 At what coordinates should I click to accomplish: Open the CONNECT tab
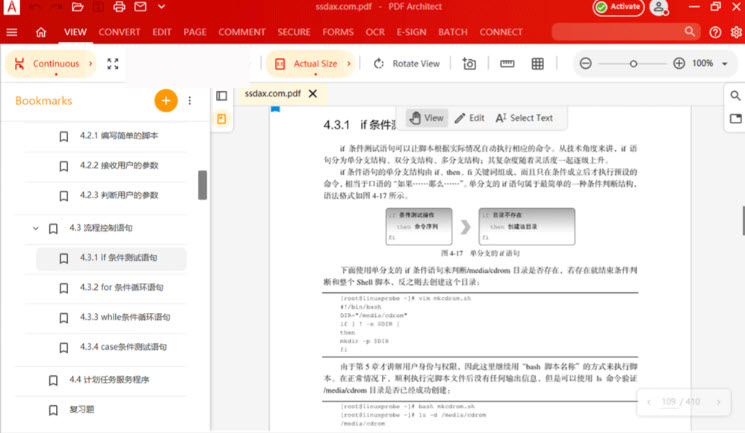pyautogui.click(x=501, y=32)
